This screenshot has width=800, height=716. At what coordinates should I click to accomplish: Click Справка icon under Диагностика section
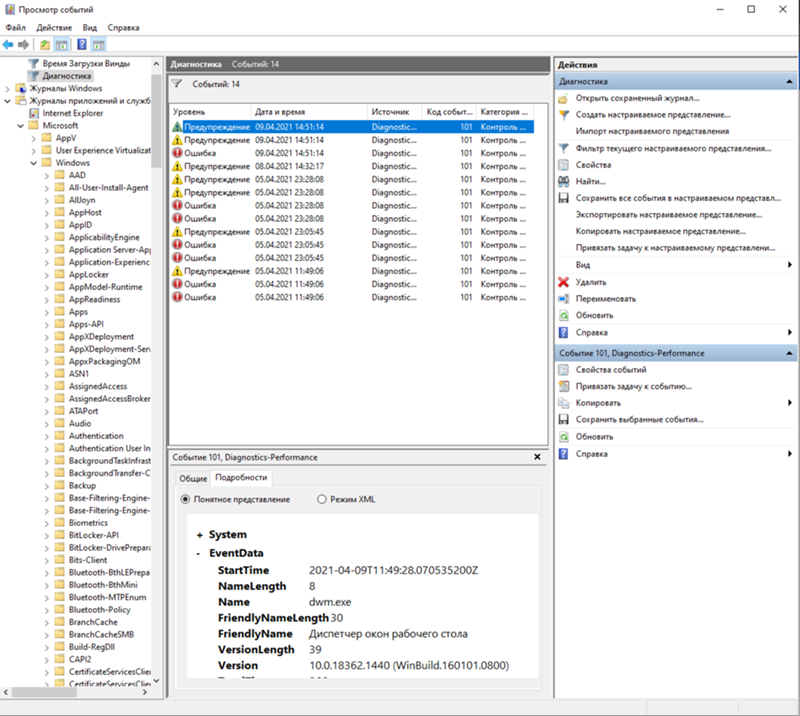click(563, 332)
